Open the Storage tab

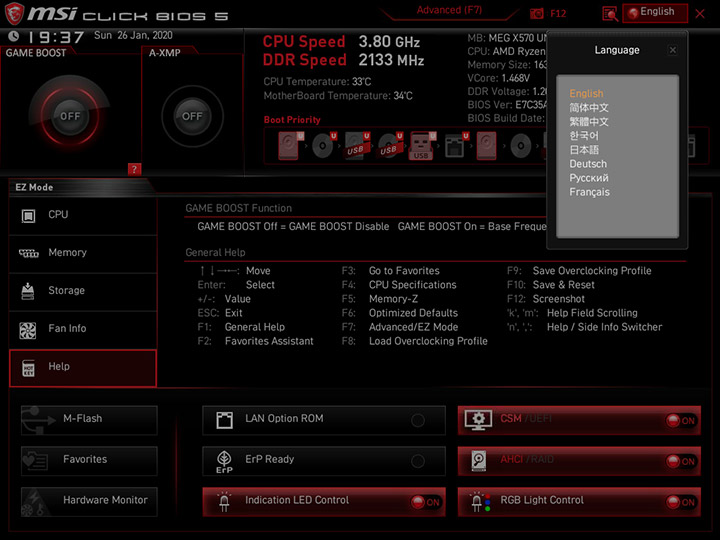click(83, 292)
